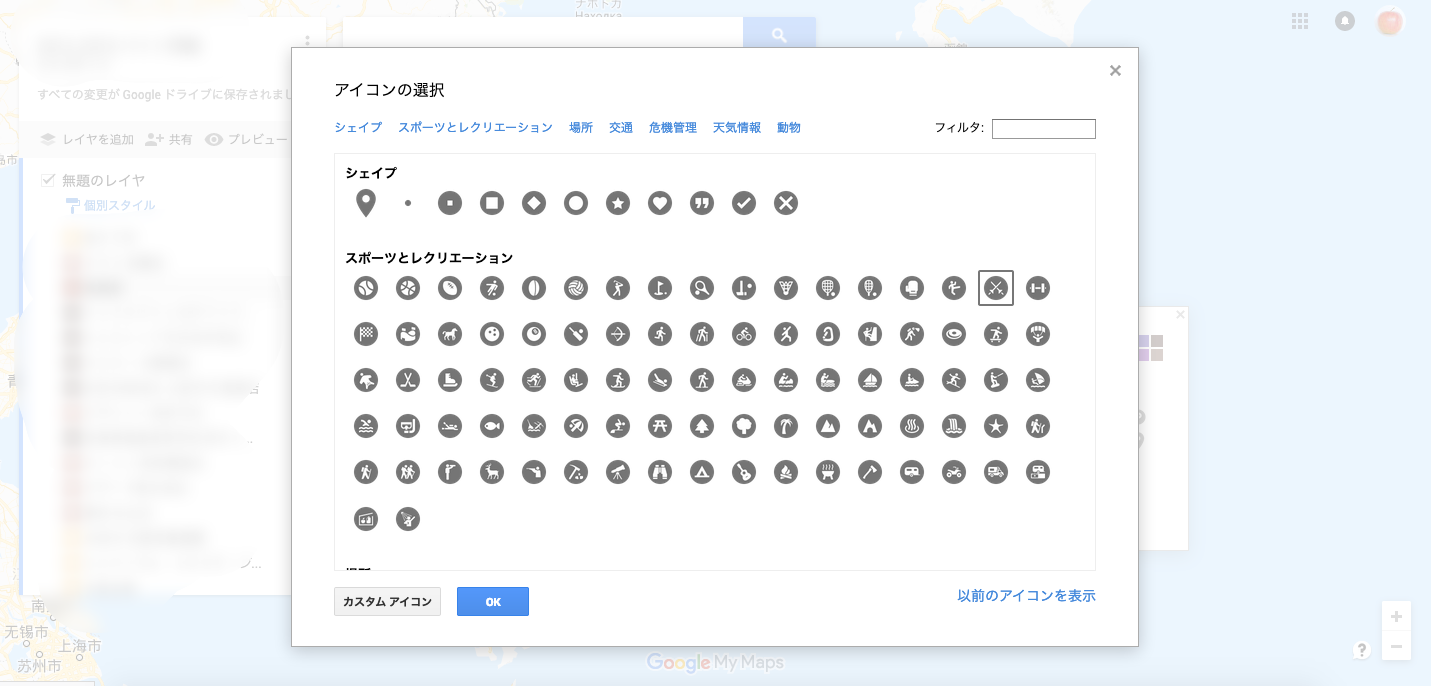Select the palm tree icon

(x=786, y=426)
